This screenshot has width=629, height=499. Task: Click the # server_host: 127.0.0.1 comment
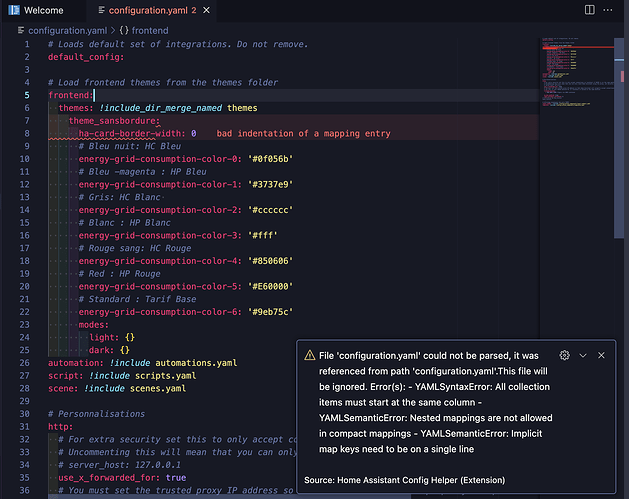coord(120,465)
